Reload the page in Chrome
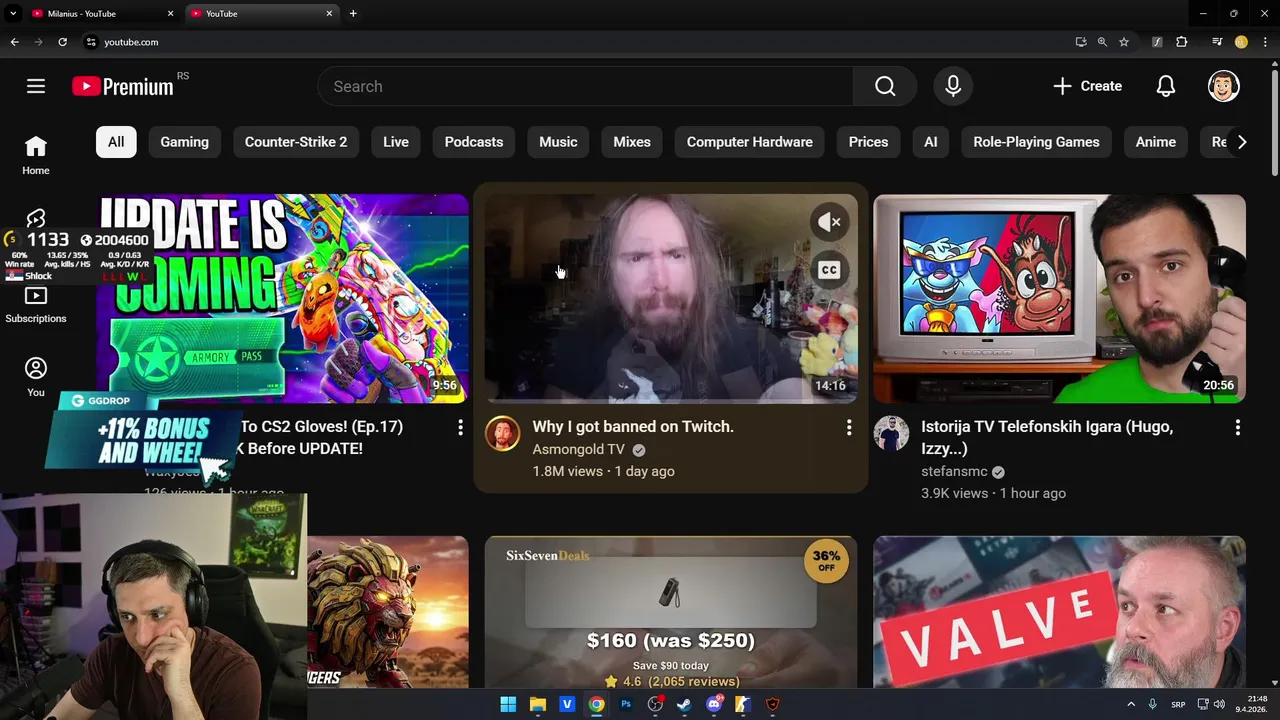Image resolution: width=1280 pixels, height=720 pixels. click(62, 42)
